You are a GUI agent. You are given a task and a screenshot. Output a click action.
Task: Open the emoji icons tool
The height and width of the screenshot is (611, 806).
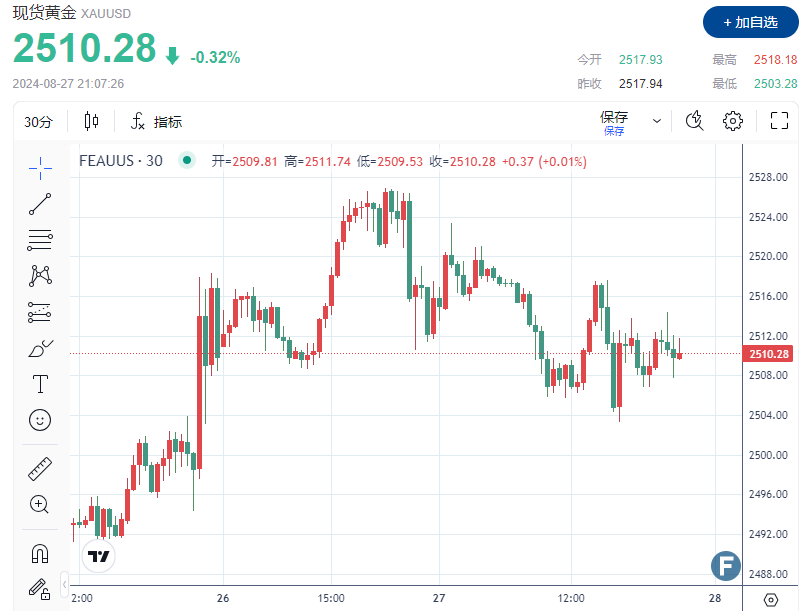40,420
